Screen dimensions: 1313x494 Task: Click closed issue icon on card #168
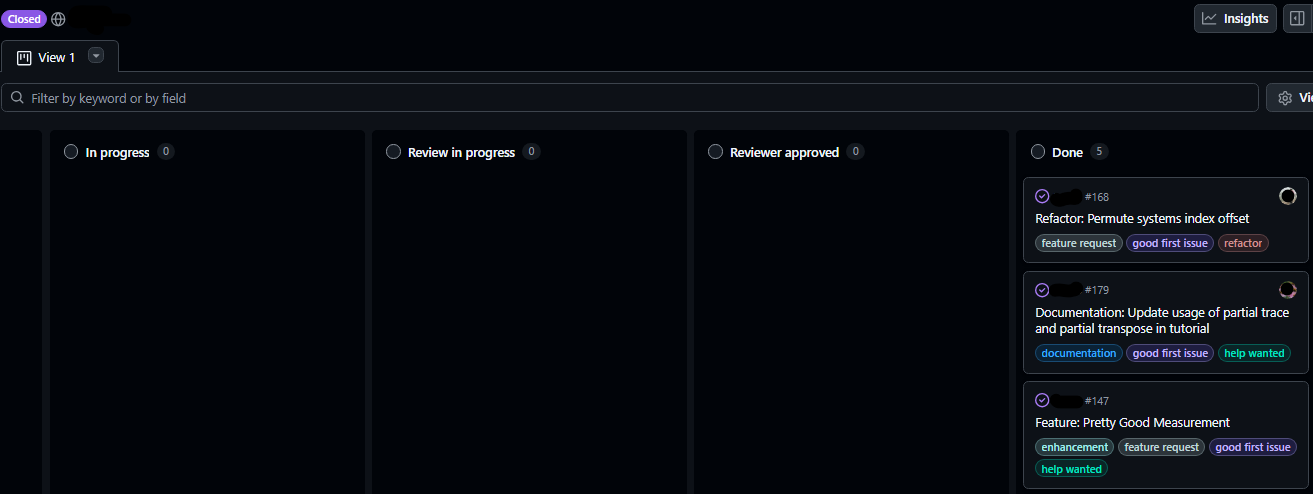[x=1042, y=196]
